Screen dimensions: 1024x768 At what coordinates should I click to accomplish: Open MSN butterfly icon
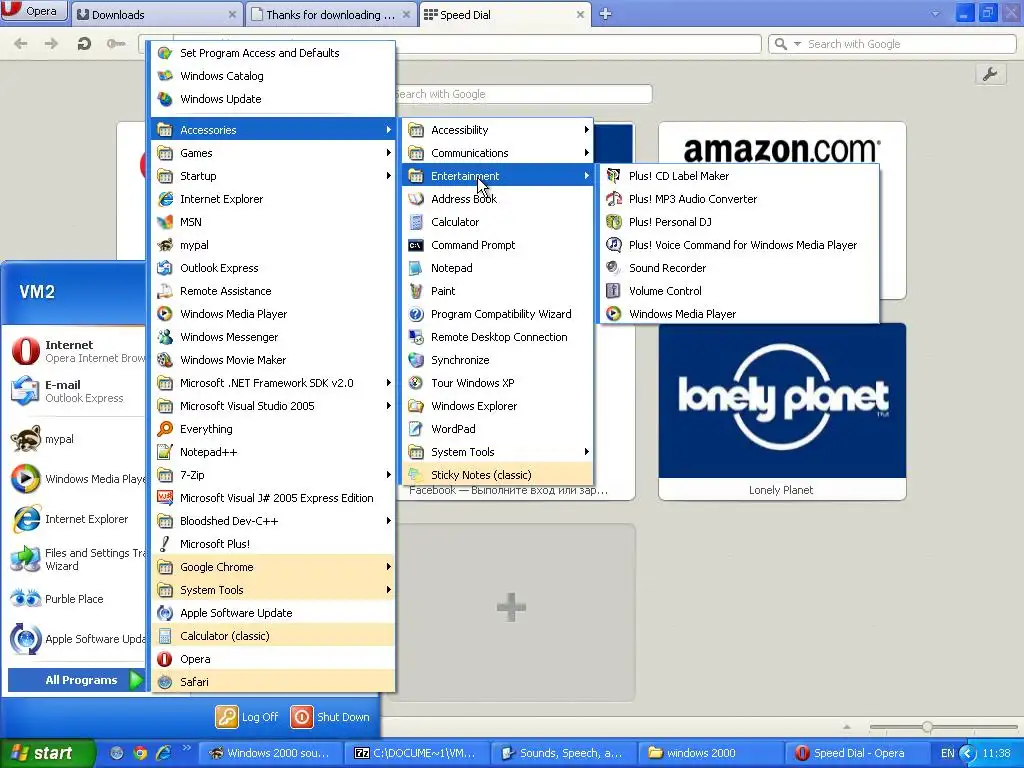165,222
